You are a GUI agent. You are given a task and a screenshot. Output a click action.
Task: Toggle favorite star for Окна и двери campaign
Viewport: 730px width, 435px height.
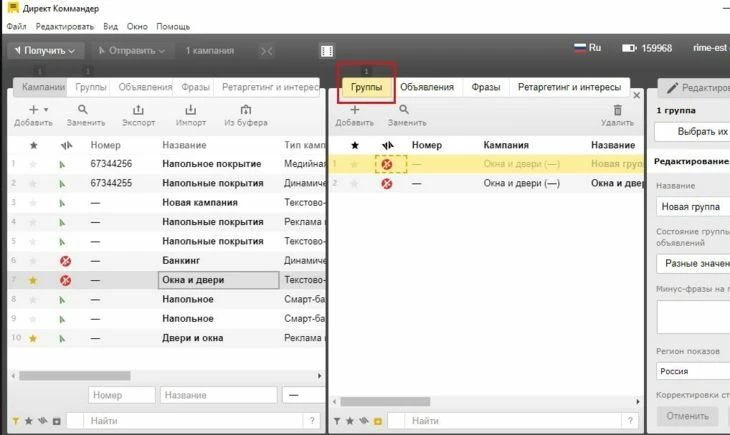pyautogui.click(x=33, y=280)
